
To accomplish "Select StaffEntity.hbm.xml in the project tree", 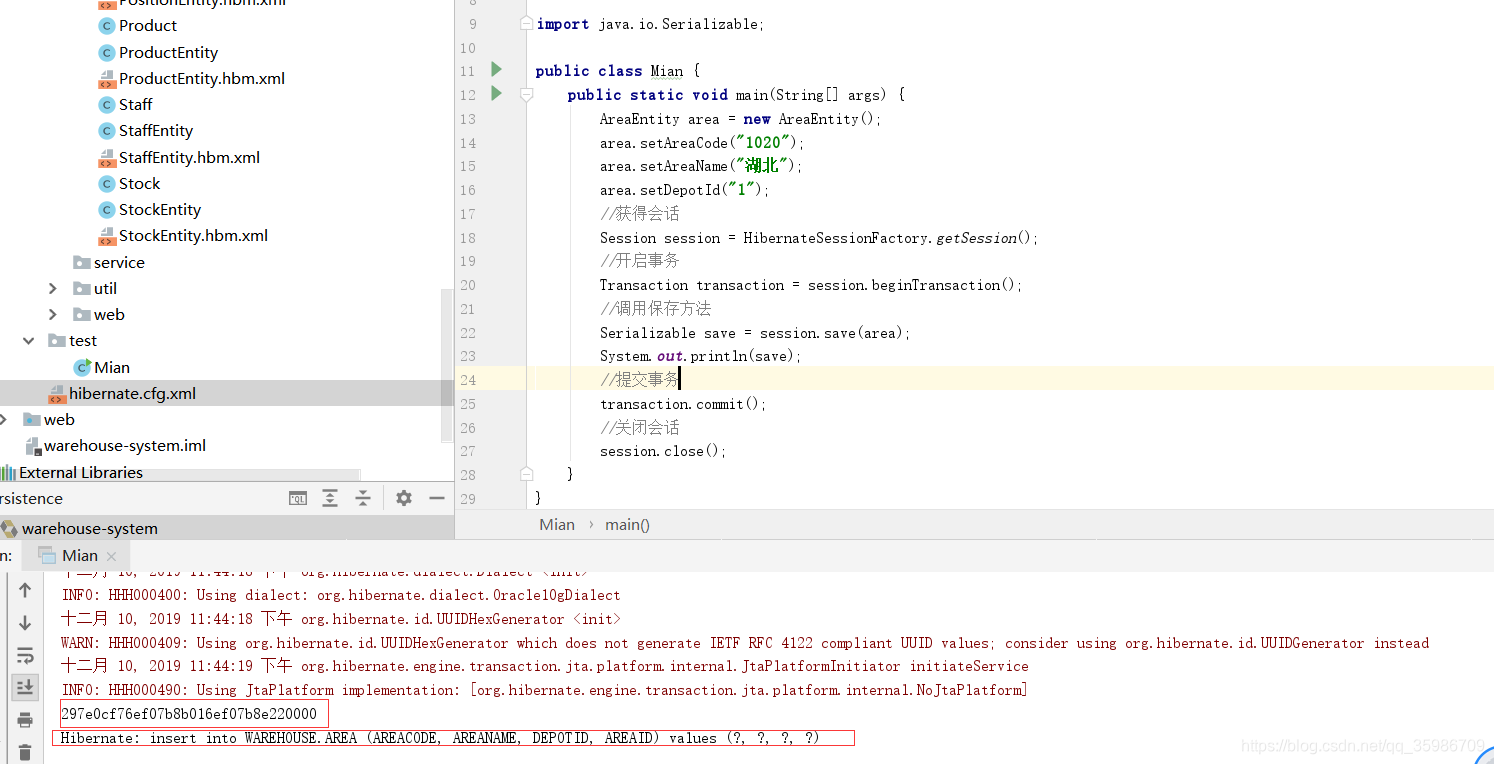I will (189, 157).
